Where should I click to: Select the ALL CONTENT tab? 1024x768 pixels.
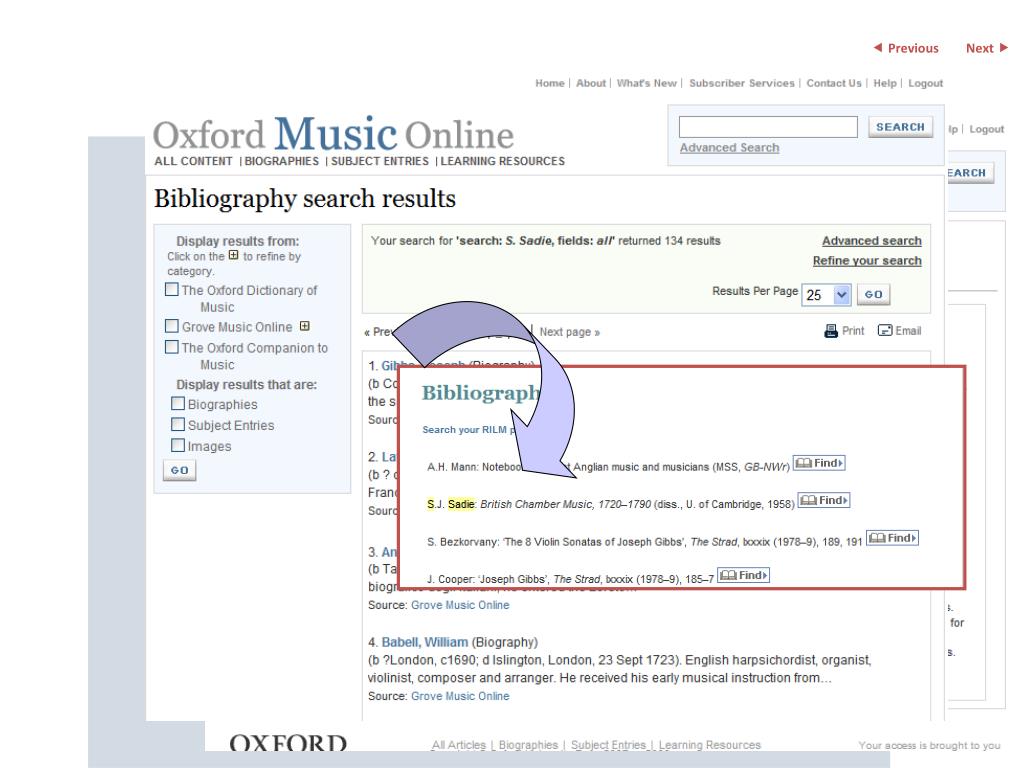(x=193, y=161)
